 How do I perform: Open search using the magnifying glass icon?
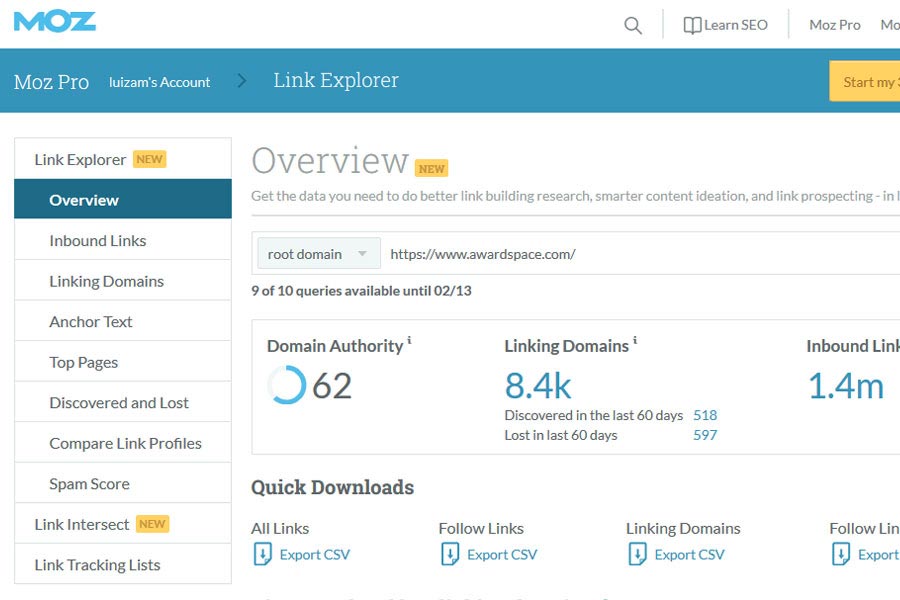[x=632, y=25]
